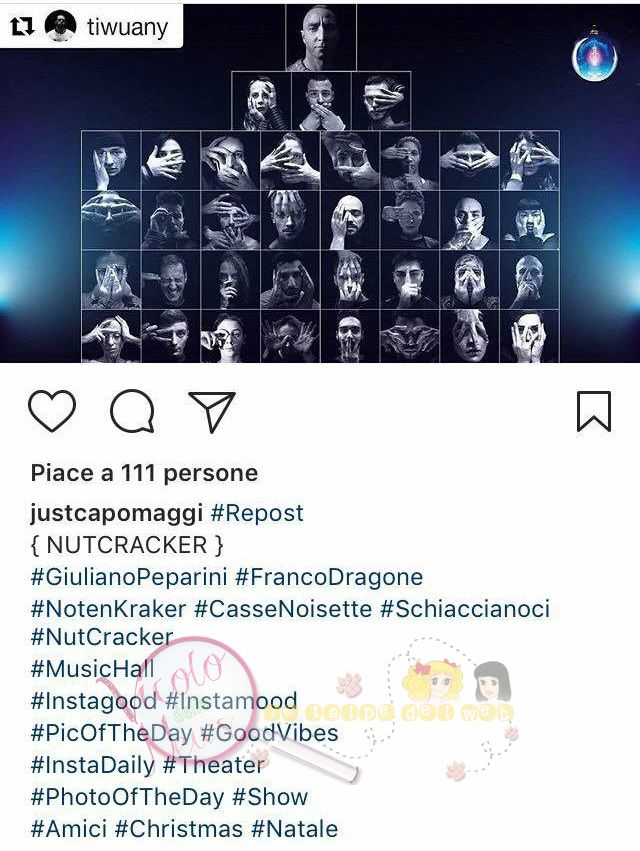Share post with paper plane icon

tap(212, 411)
